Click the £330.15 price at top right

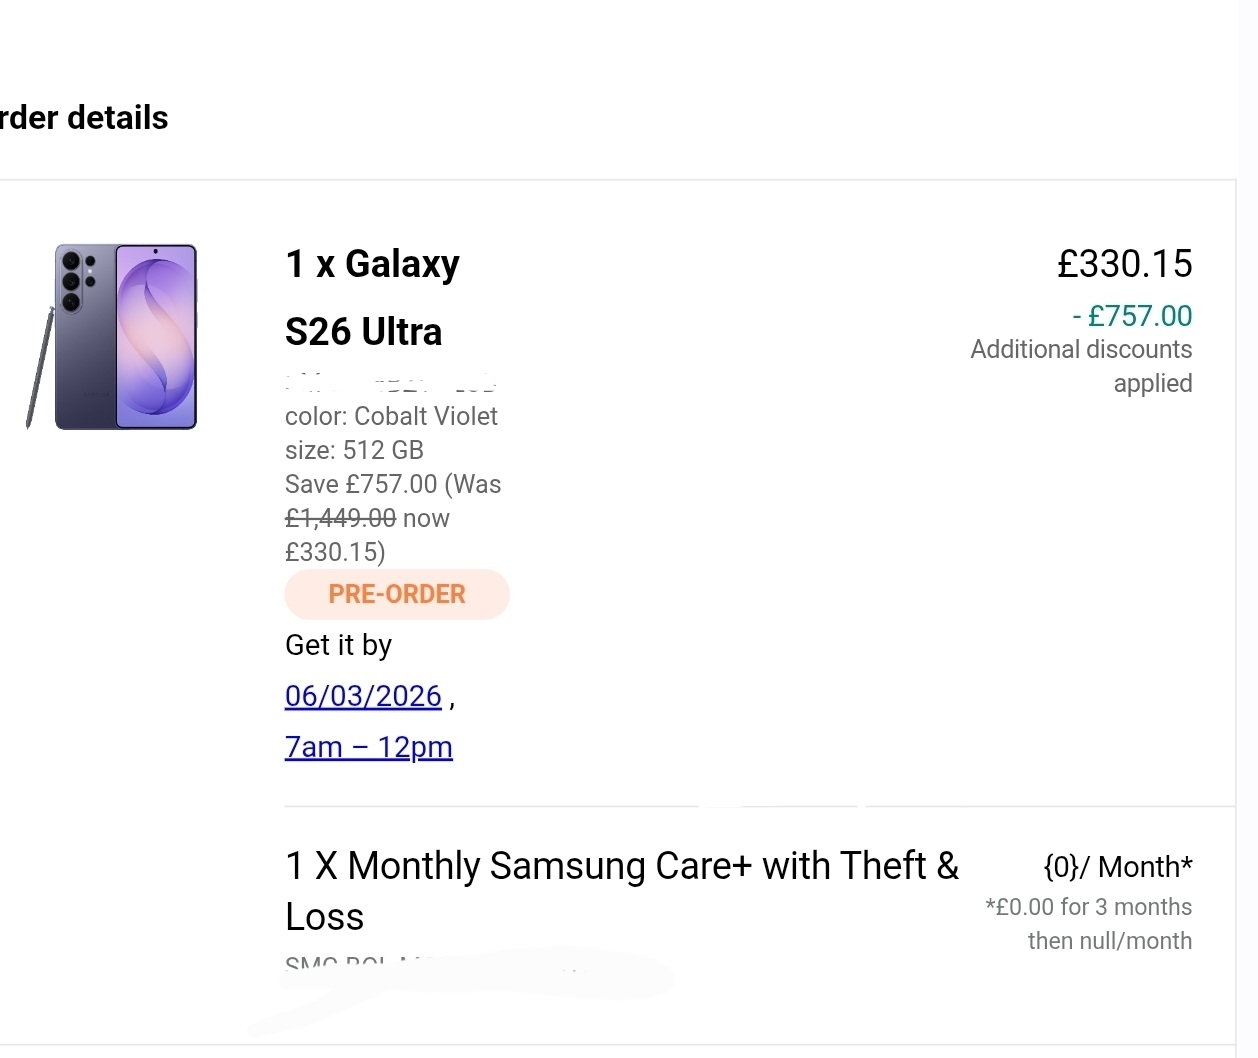click(x=1124, y=264)
